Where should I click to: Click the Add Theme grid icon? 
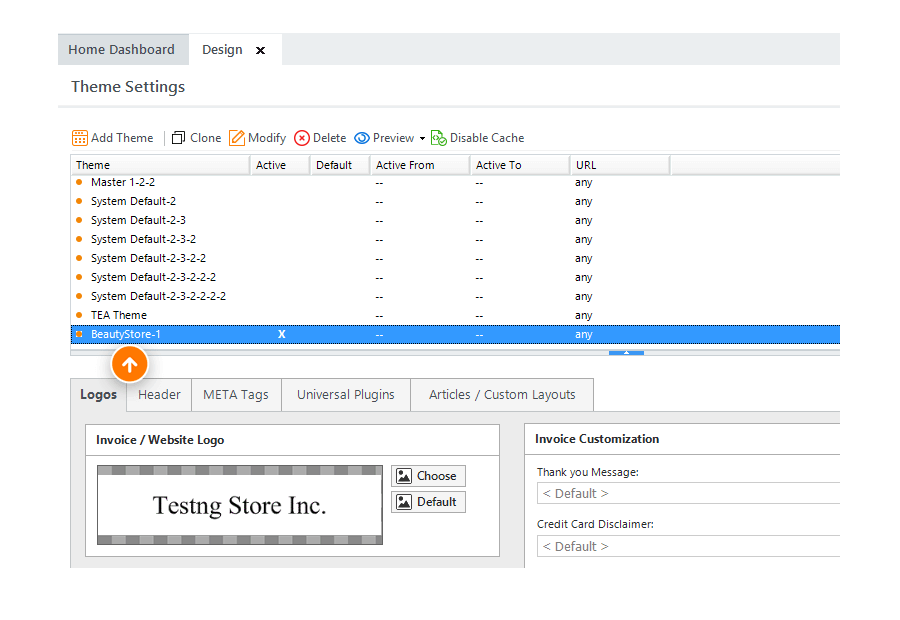[x=80, y=138]
